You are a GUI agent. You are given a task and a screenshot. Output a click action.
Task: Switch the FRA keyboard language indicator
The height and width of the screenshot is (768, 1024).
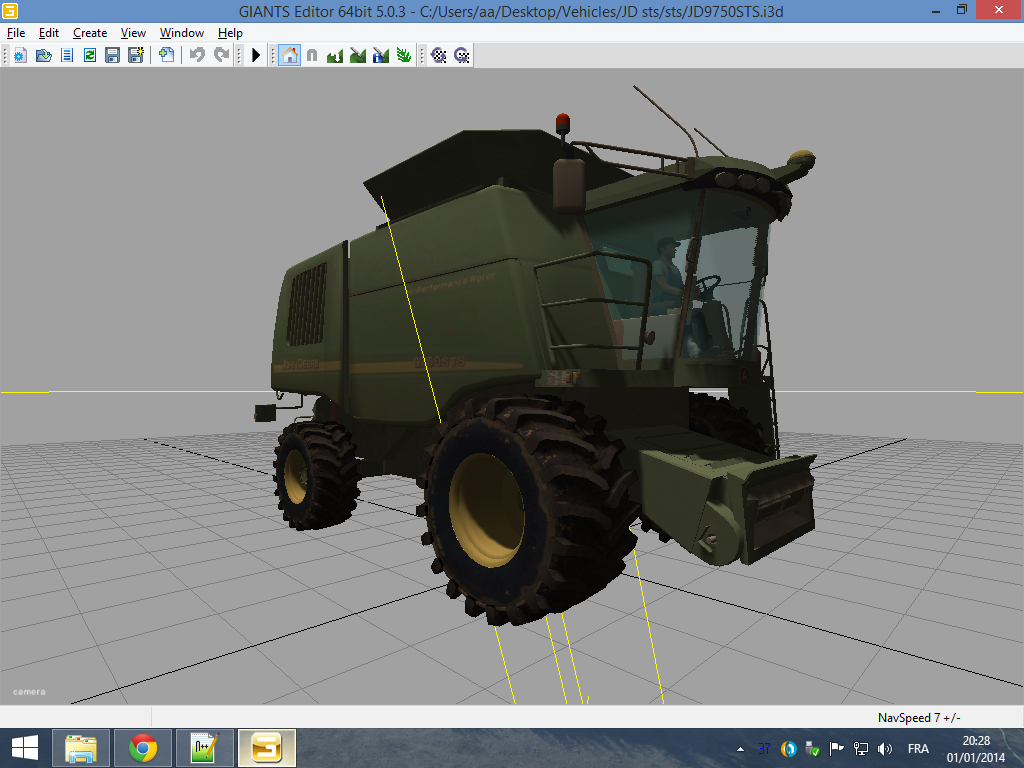[918, 749]
